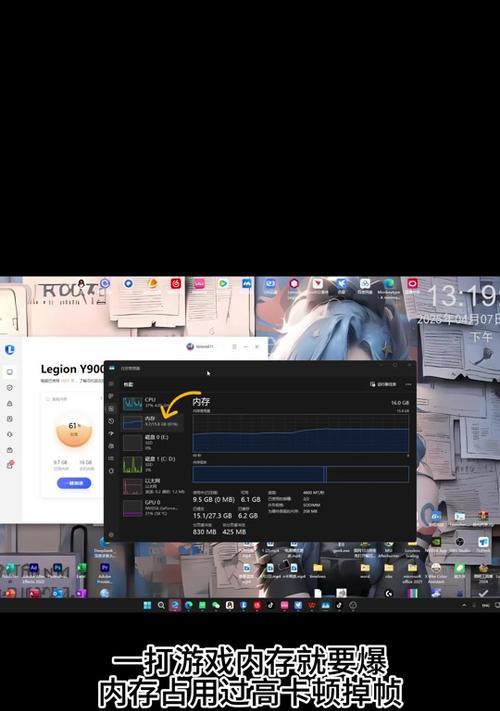The height and width of the screenshot is (711, 500).
Task: Click the blue one-key accelerate button
Action: (x=74, y=483)
